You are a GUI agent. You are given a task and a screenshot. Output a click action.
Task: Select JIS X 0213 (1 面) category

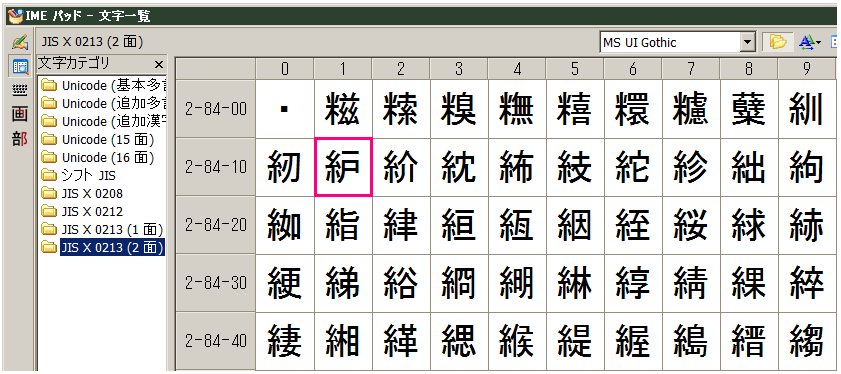click(102, 230)
